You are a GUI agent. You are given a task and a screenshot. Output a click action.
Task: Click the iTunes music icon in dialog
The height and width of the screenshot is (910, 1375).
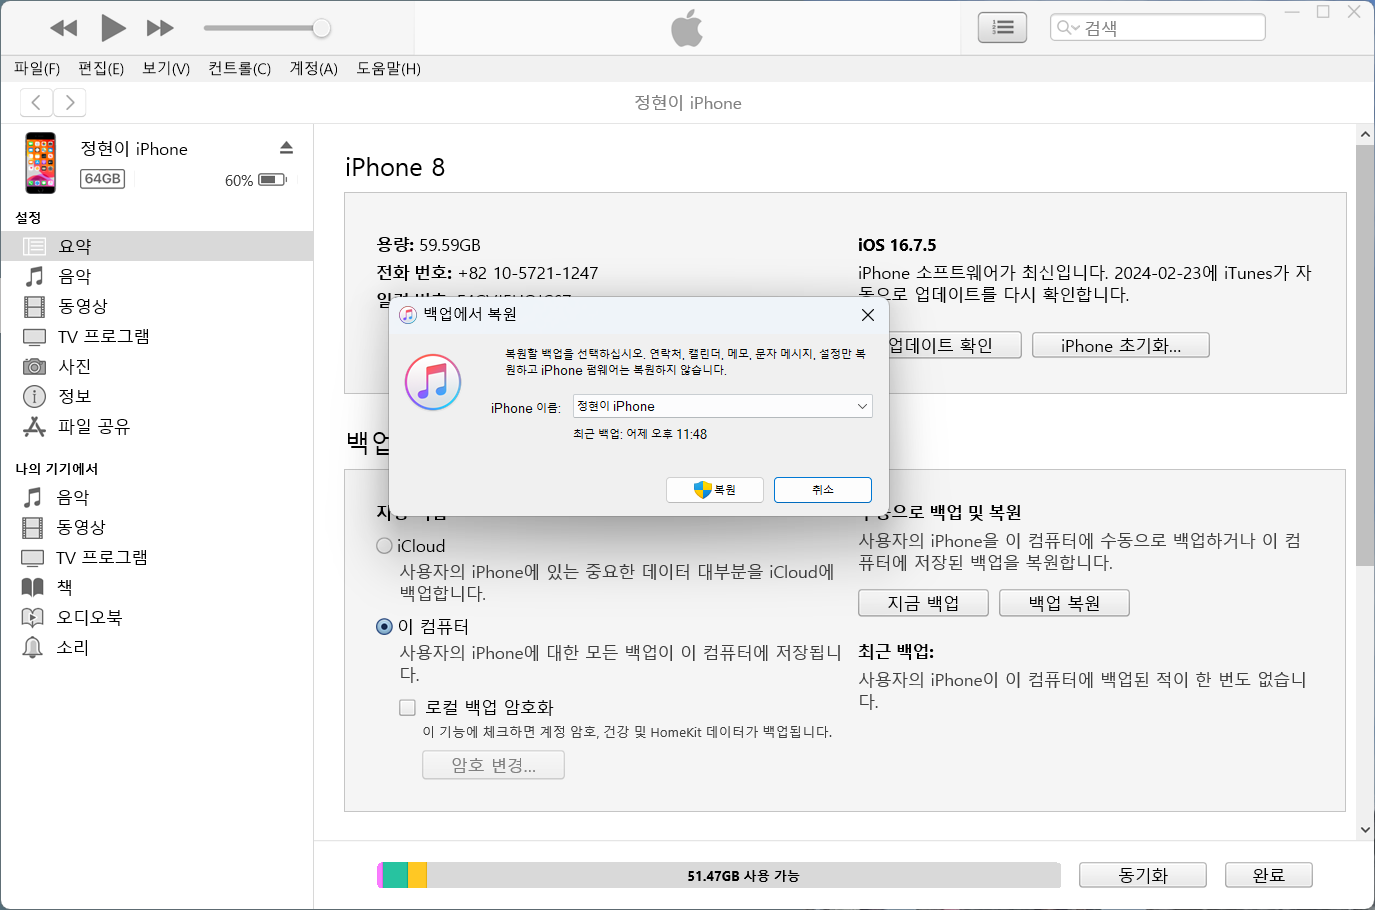433,382
